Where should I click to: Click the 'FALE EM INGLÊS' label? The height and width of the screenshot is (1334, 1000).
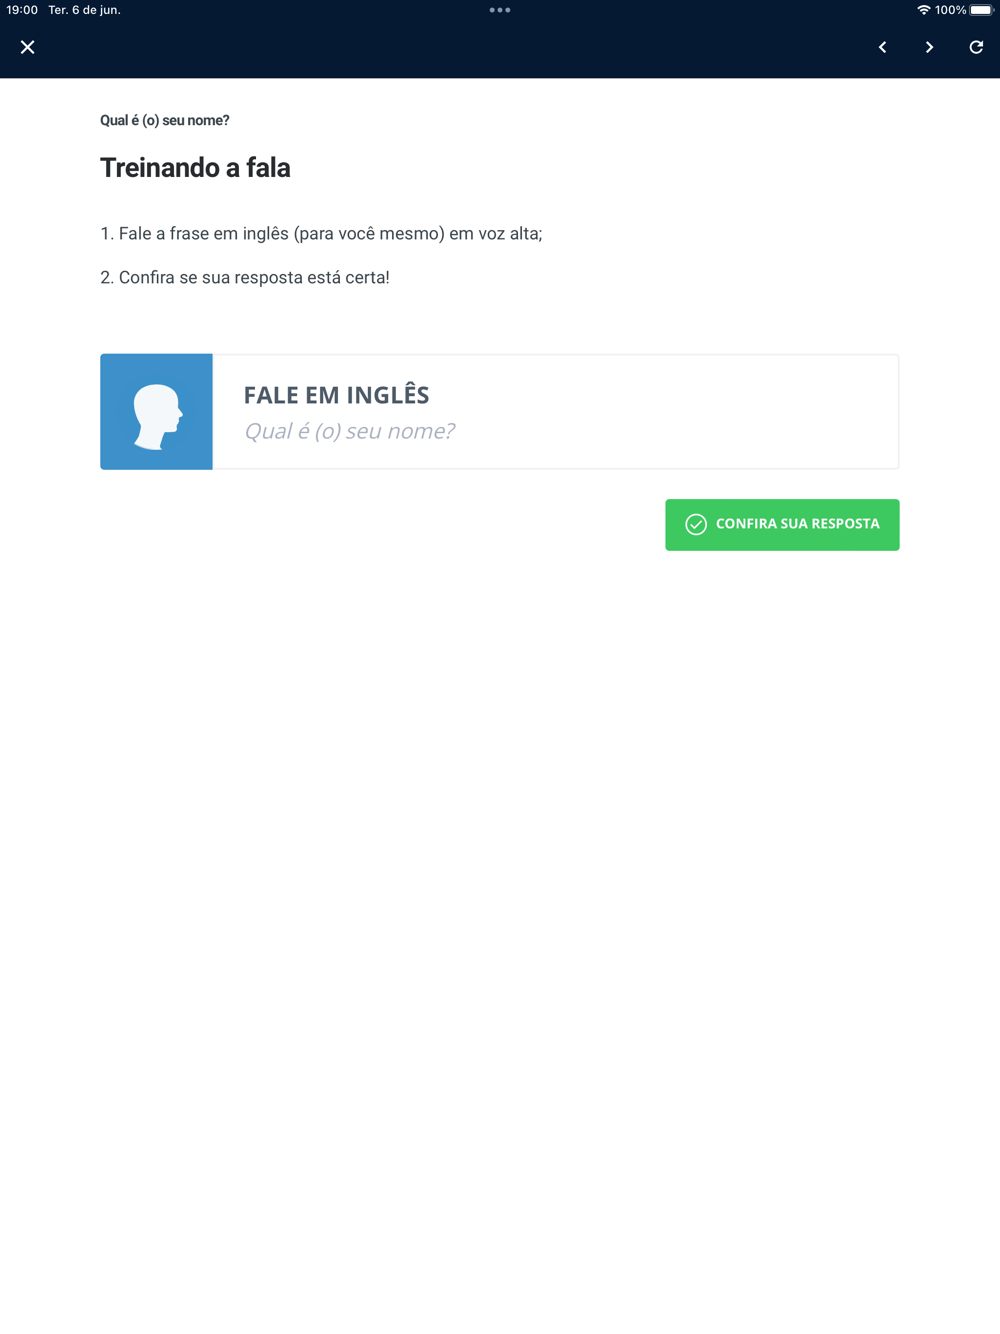[x=336, y=395]
